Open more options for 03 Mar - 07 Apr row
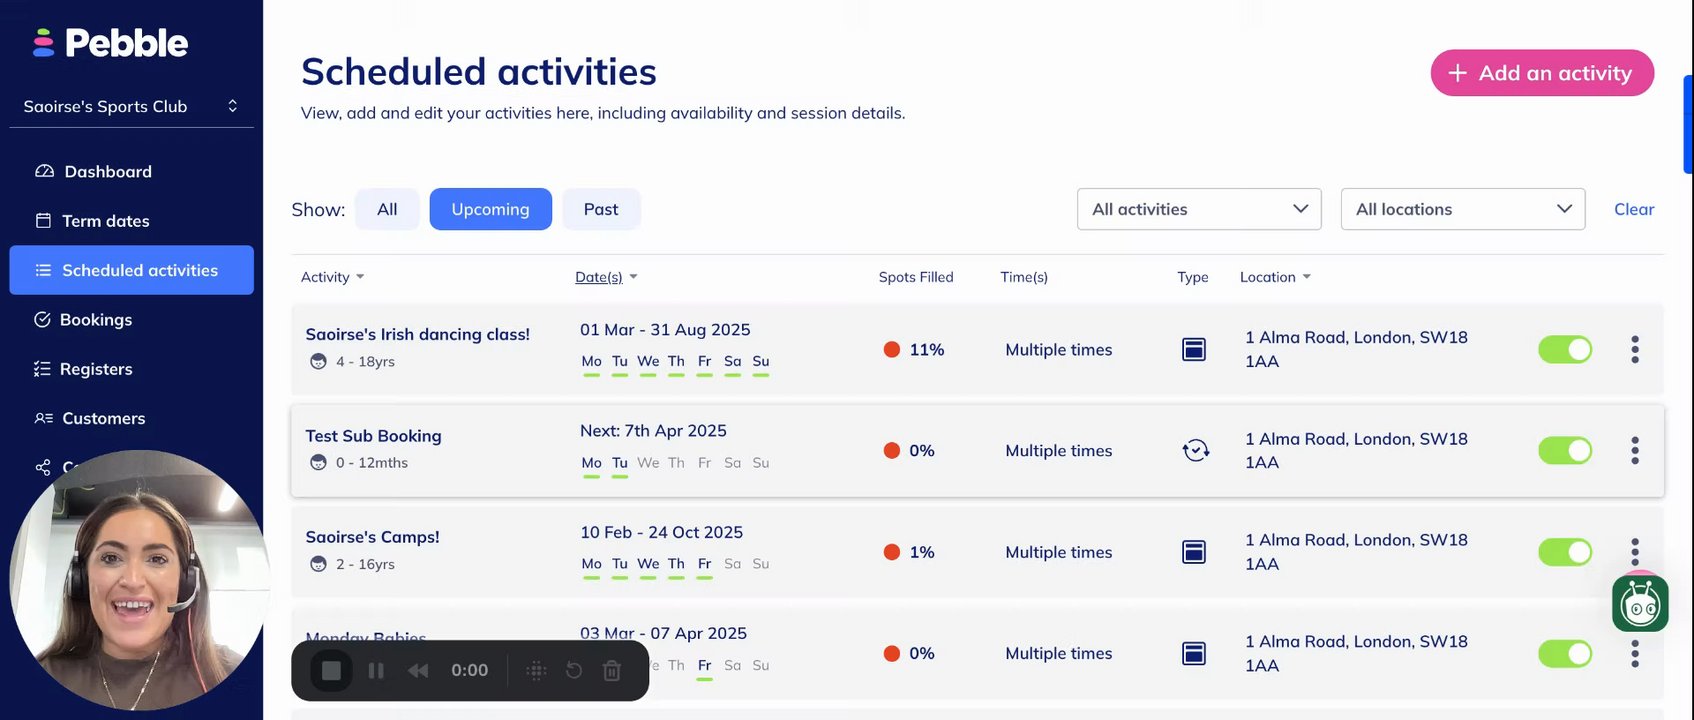 [x=1635, y=654]
